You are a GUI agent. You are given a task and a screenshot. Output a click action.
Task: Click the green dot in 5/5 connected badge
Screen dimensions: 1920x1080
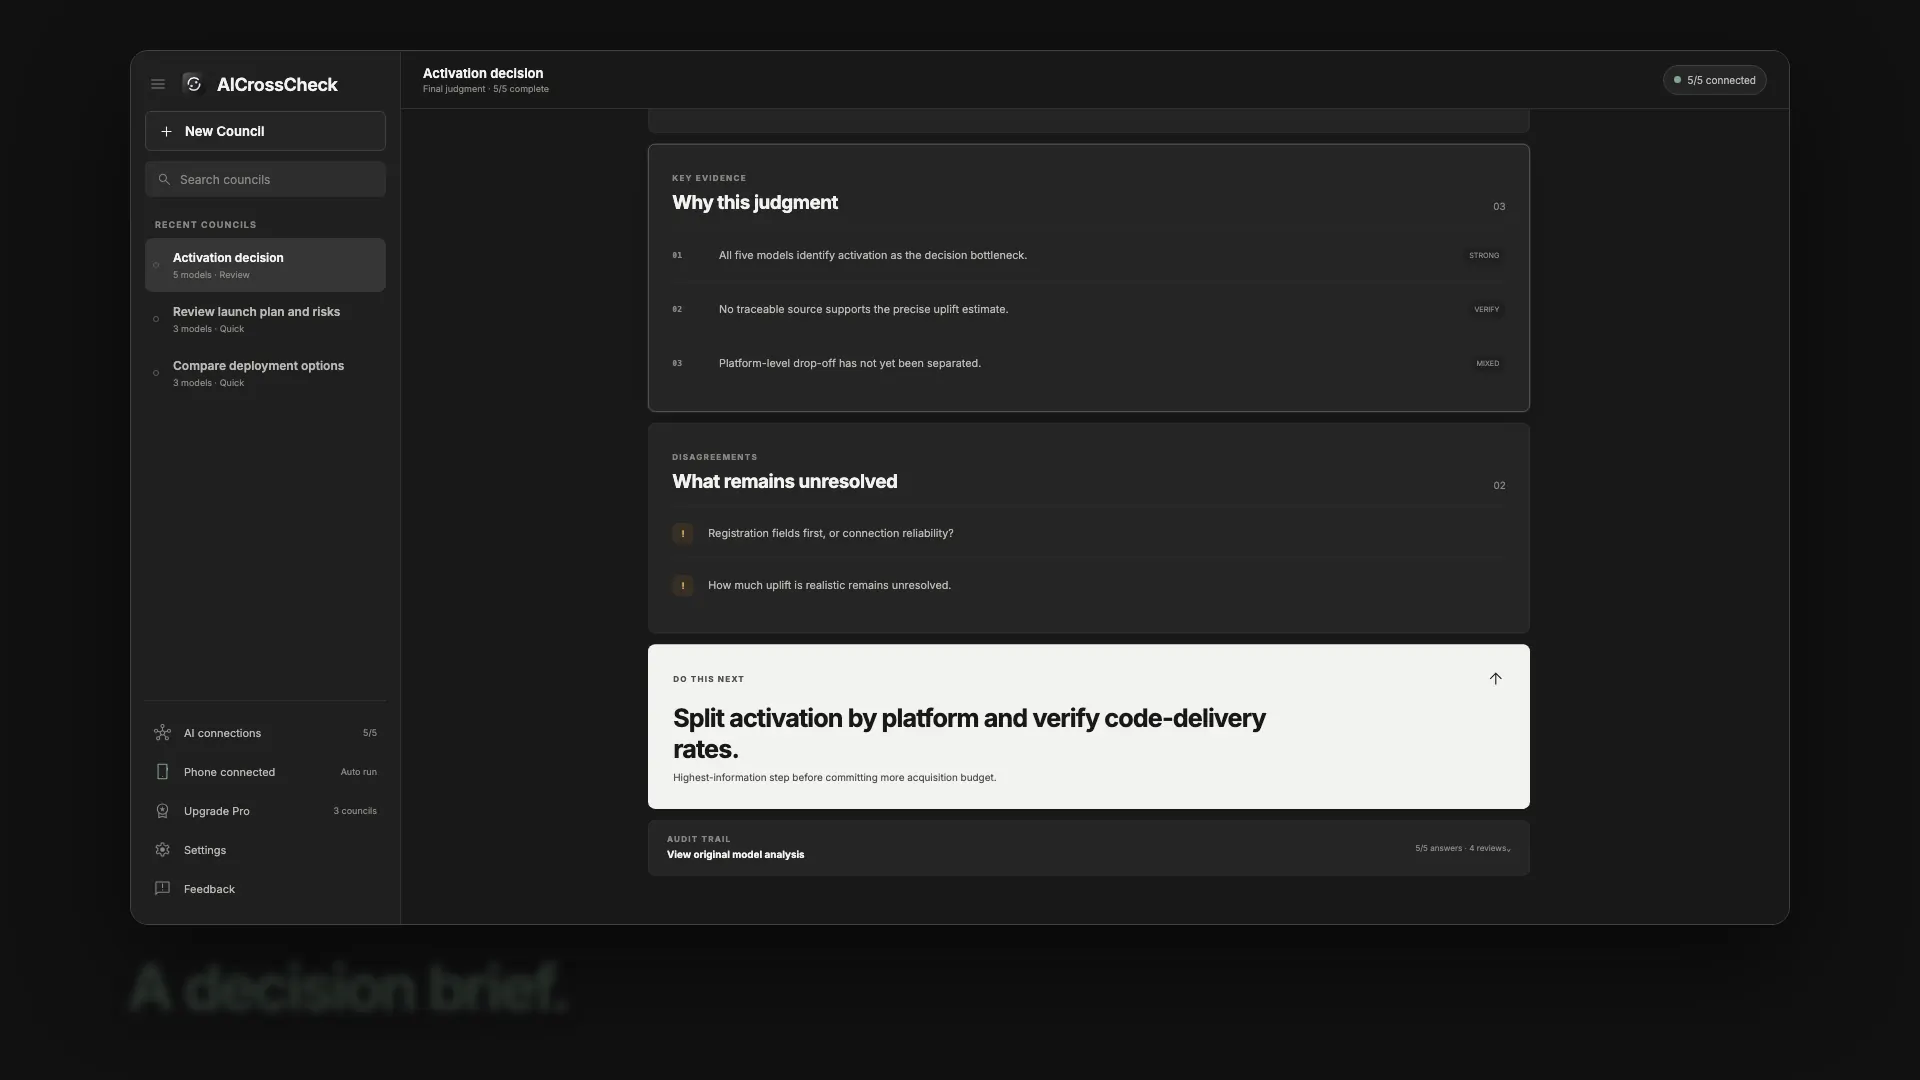[1677, 80]
